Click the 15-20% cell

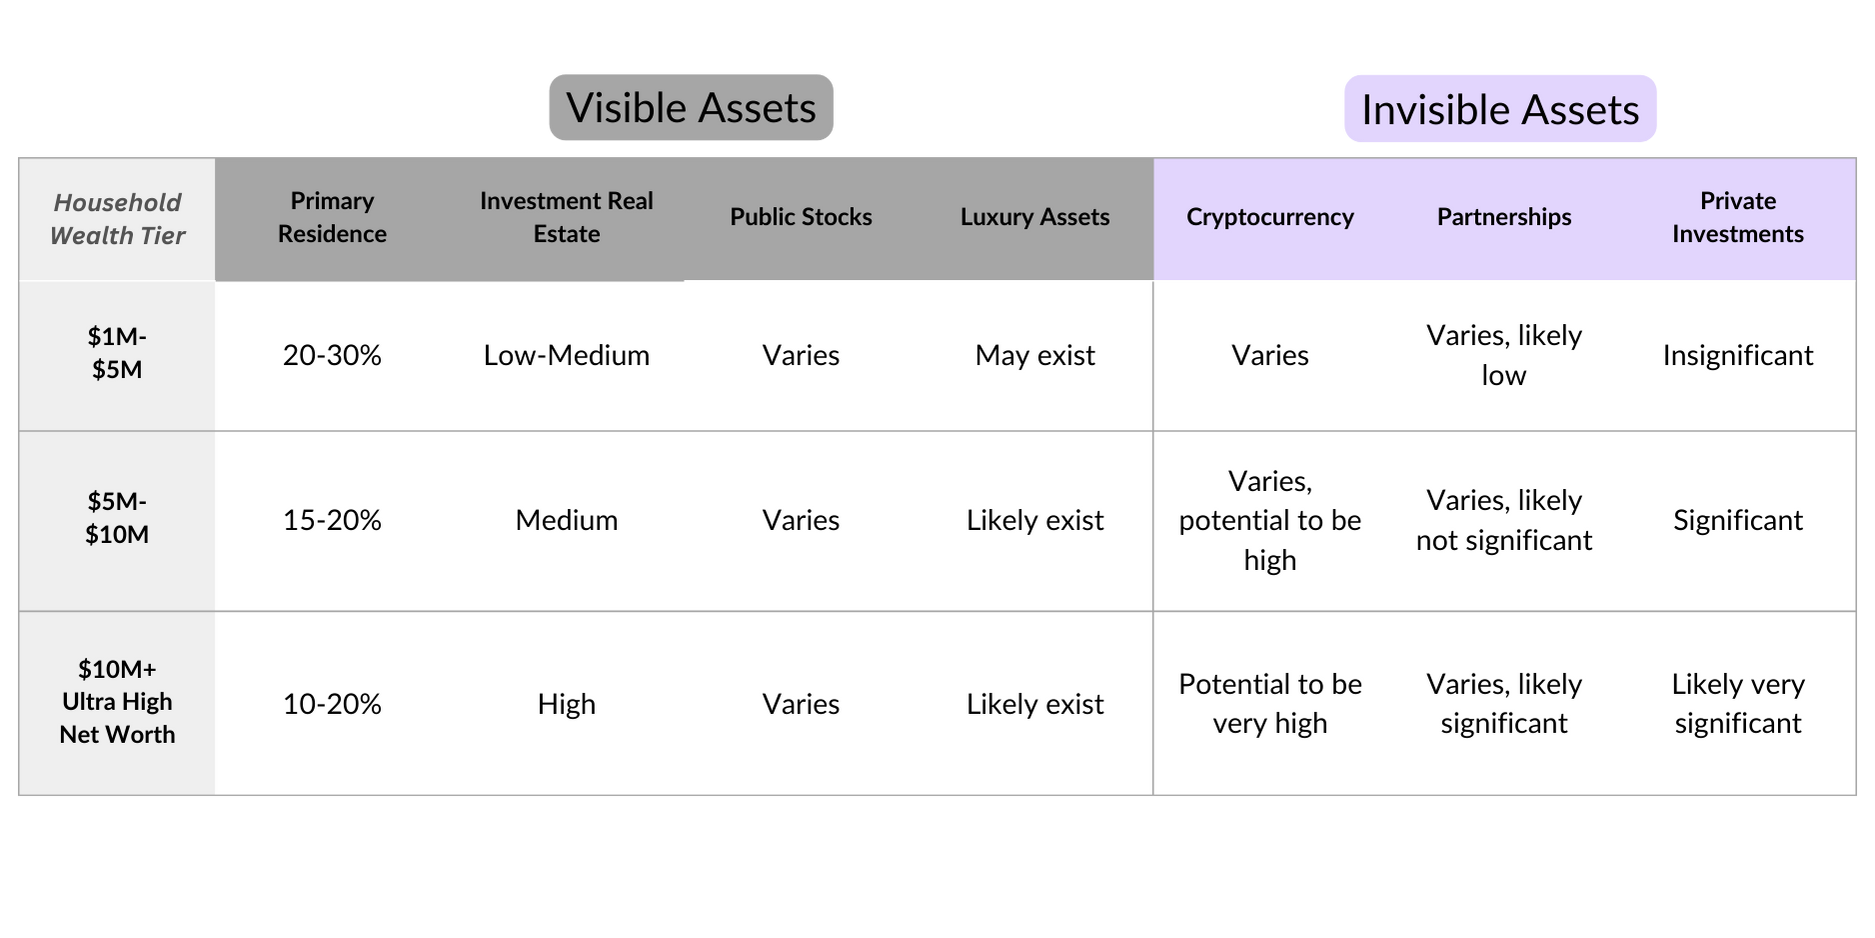[x=332, y=520]
